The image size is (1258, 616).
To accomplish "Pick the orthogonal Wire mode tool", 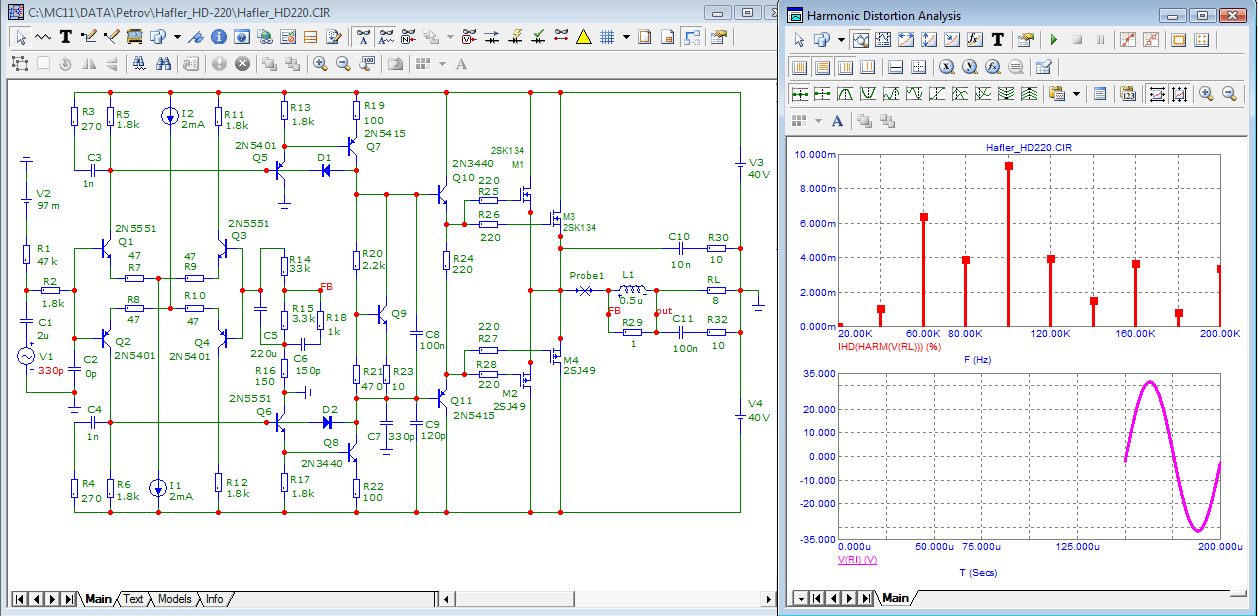I will [89, 37].
